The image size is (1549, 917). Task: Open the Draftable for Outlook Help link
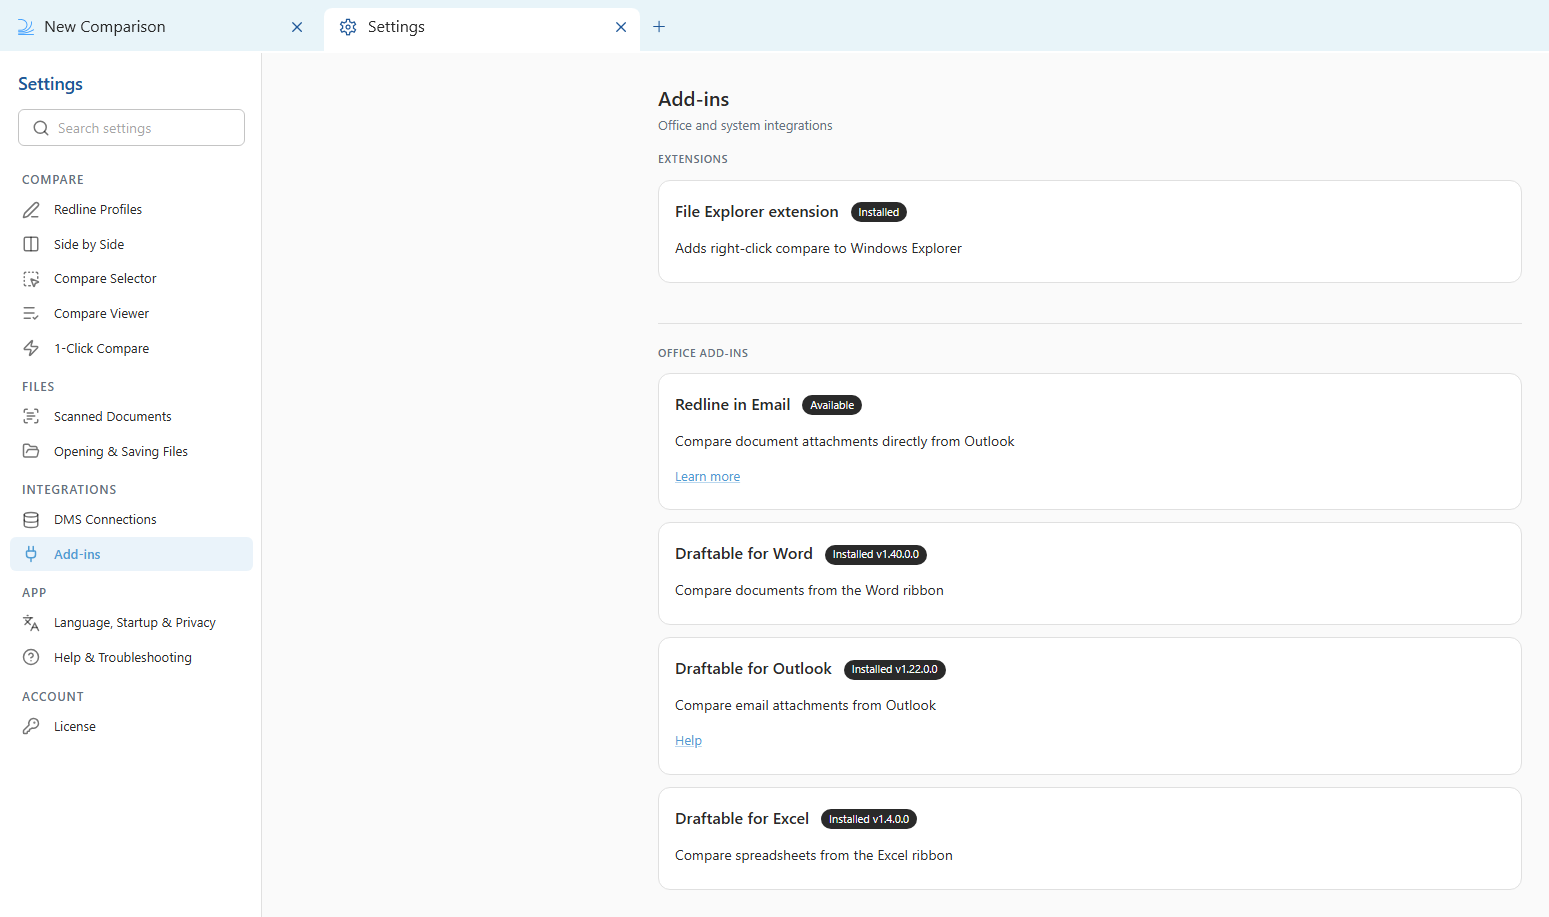(x=688, y=741)
